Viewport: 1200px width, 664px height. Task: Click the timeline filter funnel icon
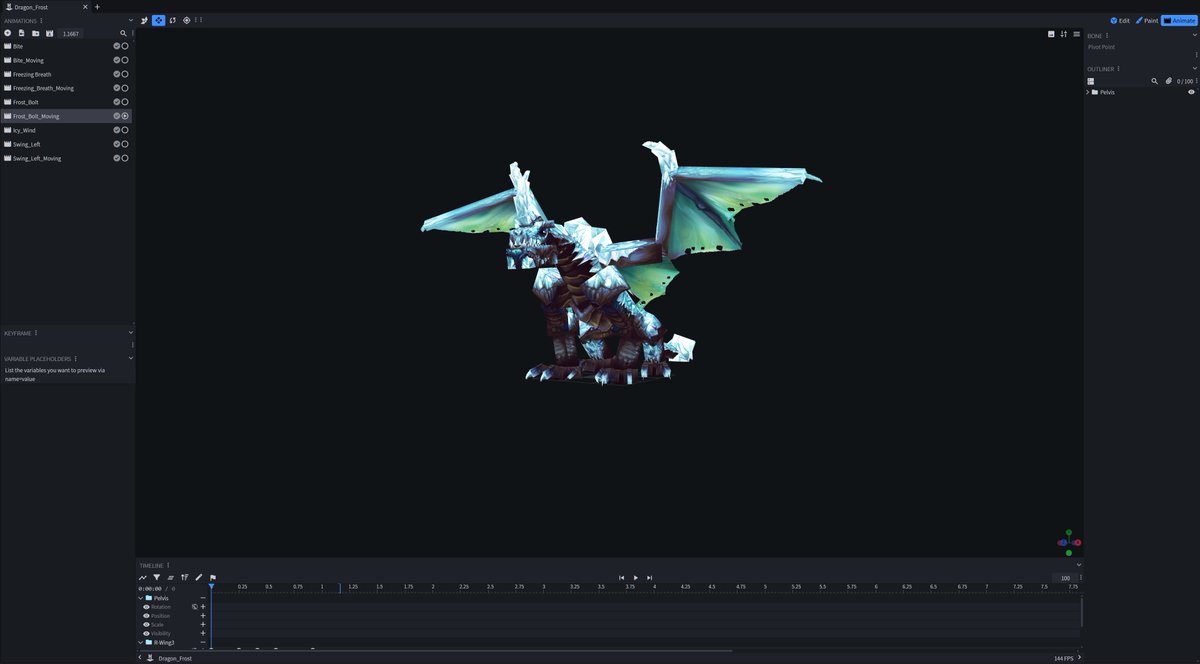(157, 577)
